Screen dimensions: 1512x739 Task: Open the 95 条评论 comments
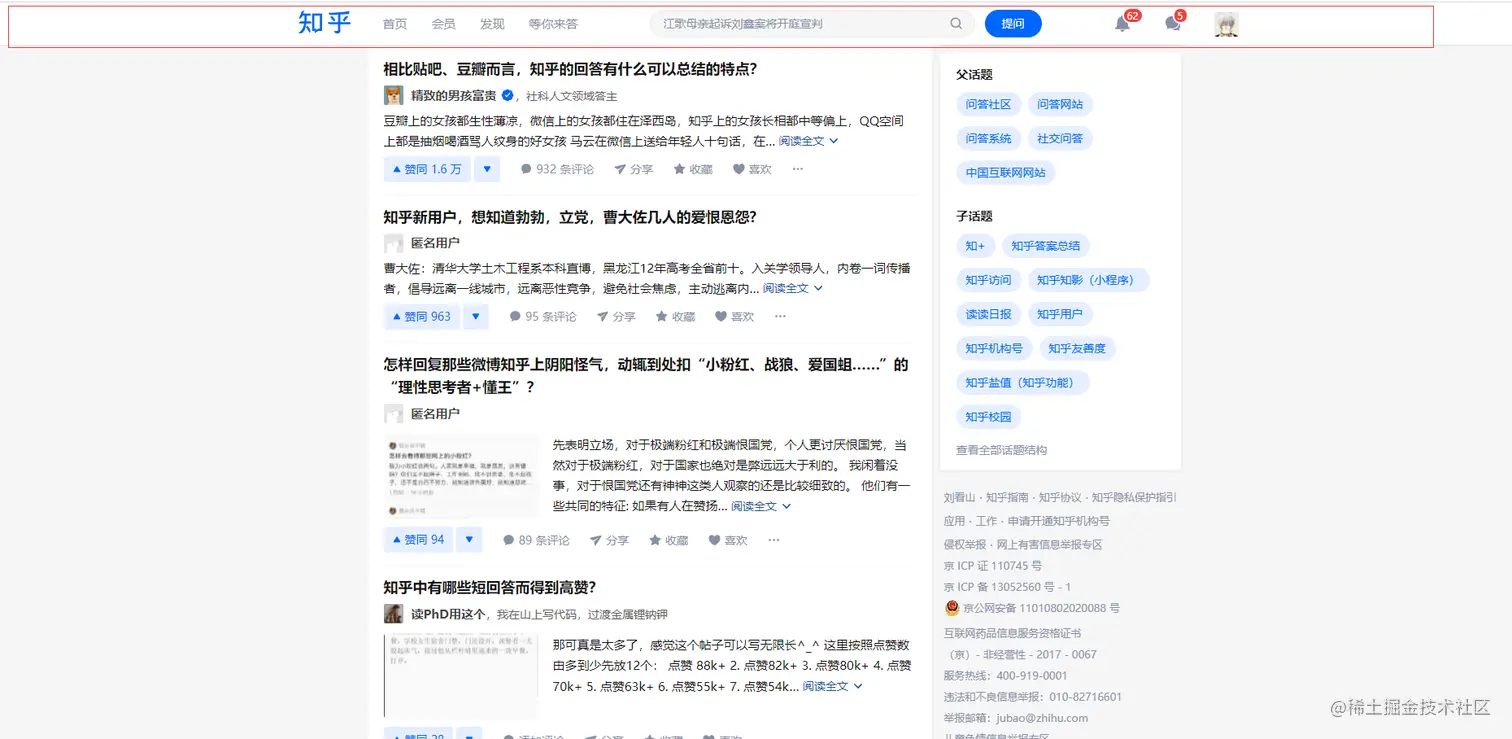[543, 316]
